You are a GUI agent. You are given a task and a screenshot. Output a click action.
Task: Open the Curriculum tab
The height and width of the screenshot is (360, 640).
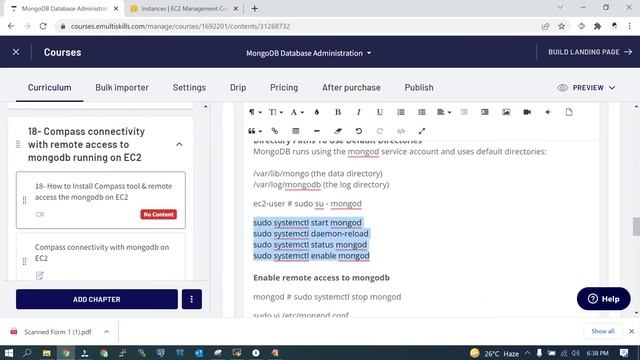(49, 87)
